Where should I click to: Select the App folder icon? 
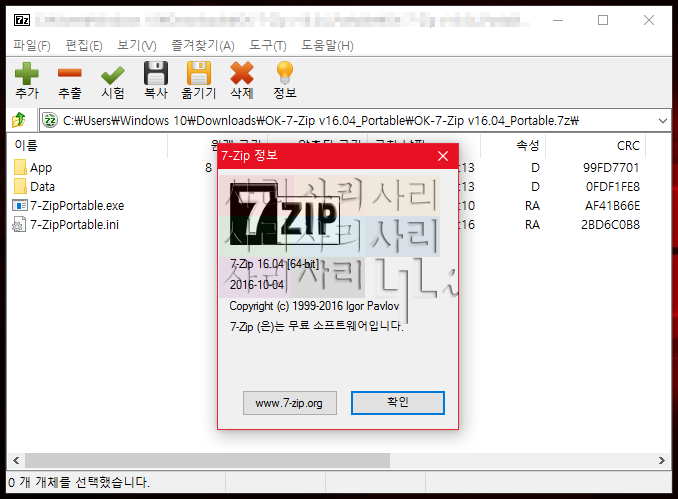(20, 167)
